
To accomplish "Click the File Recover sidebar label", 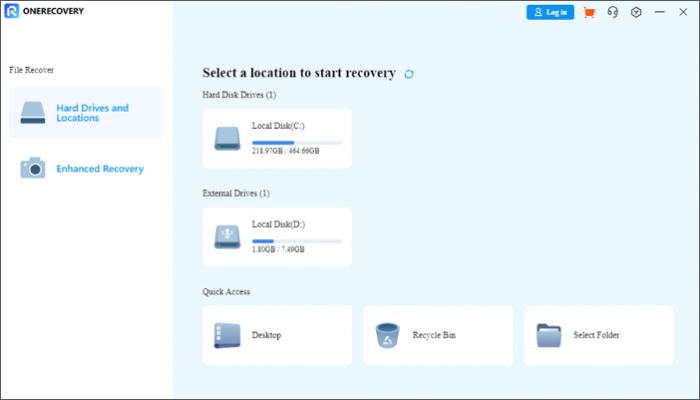I will click(x=32, y=70).
